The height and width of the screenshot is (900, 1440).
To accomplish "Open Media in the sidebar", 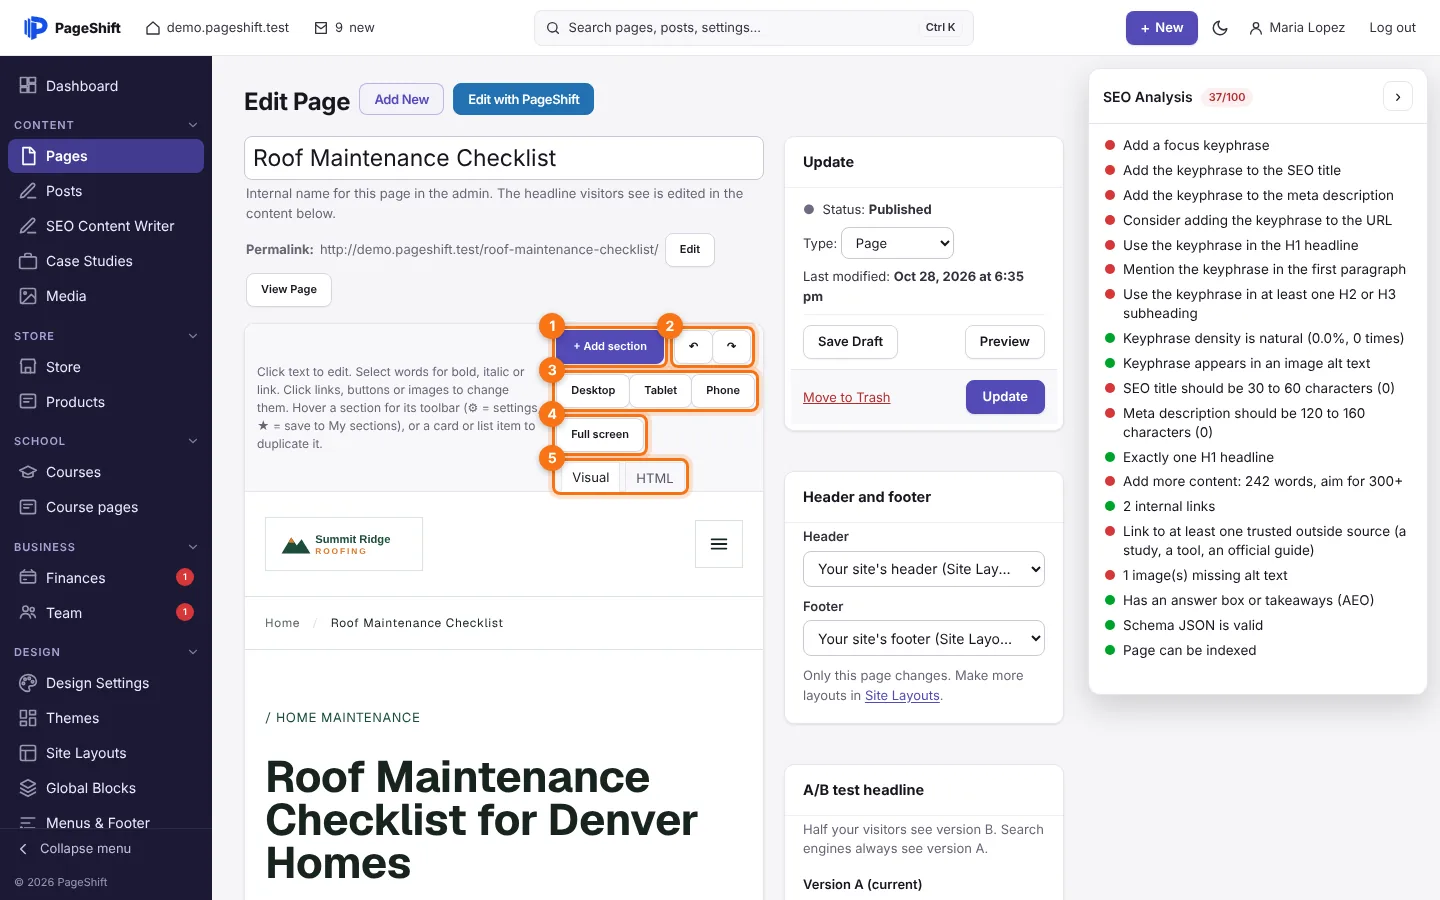I will tap(106, 296).
